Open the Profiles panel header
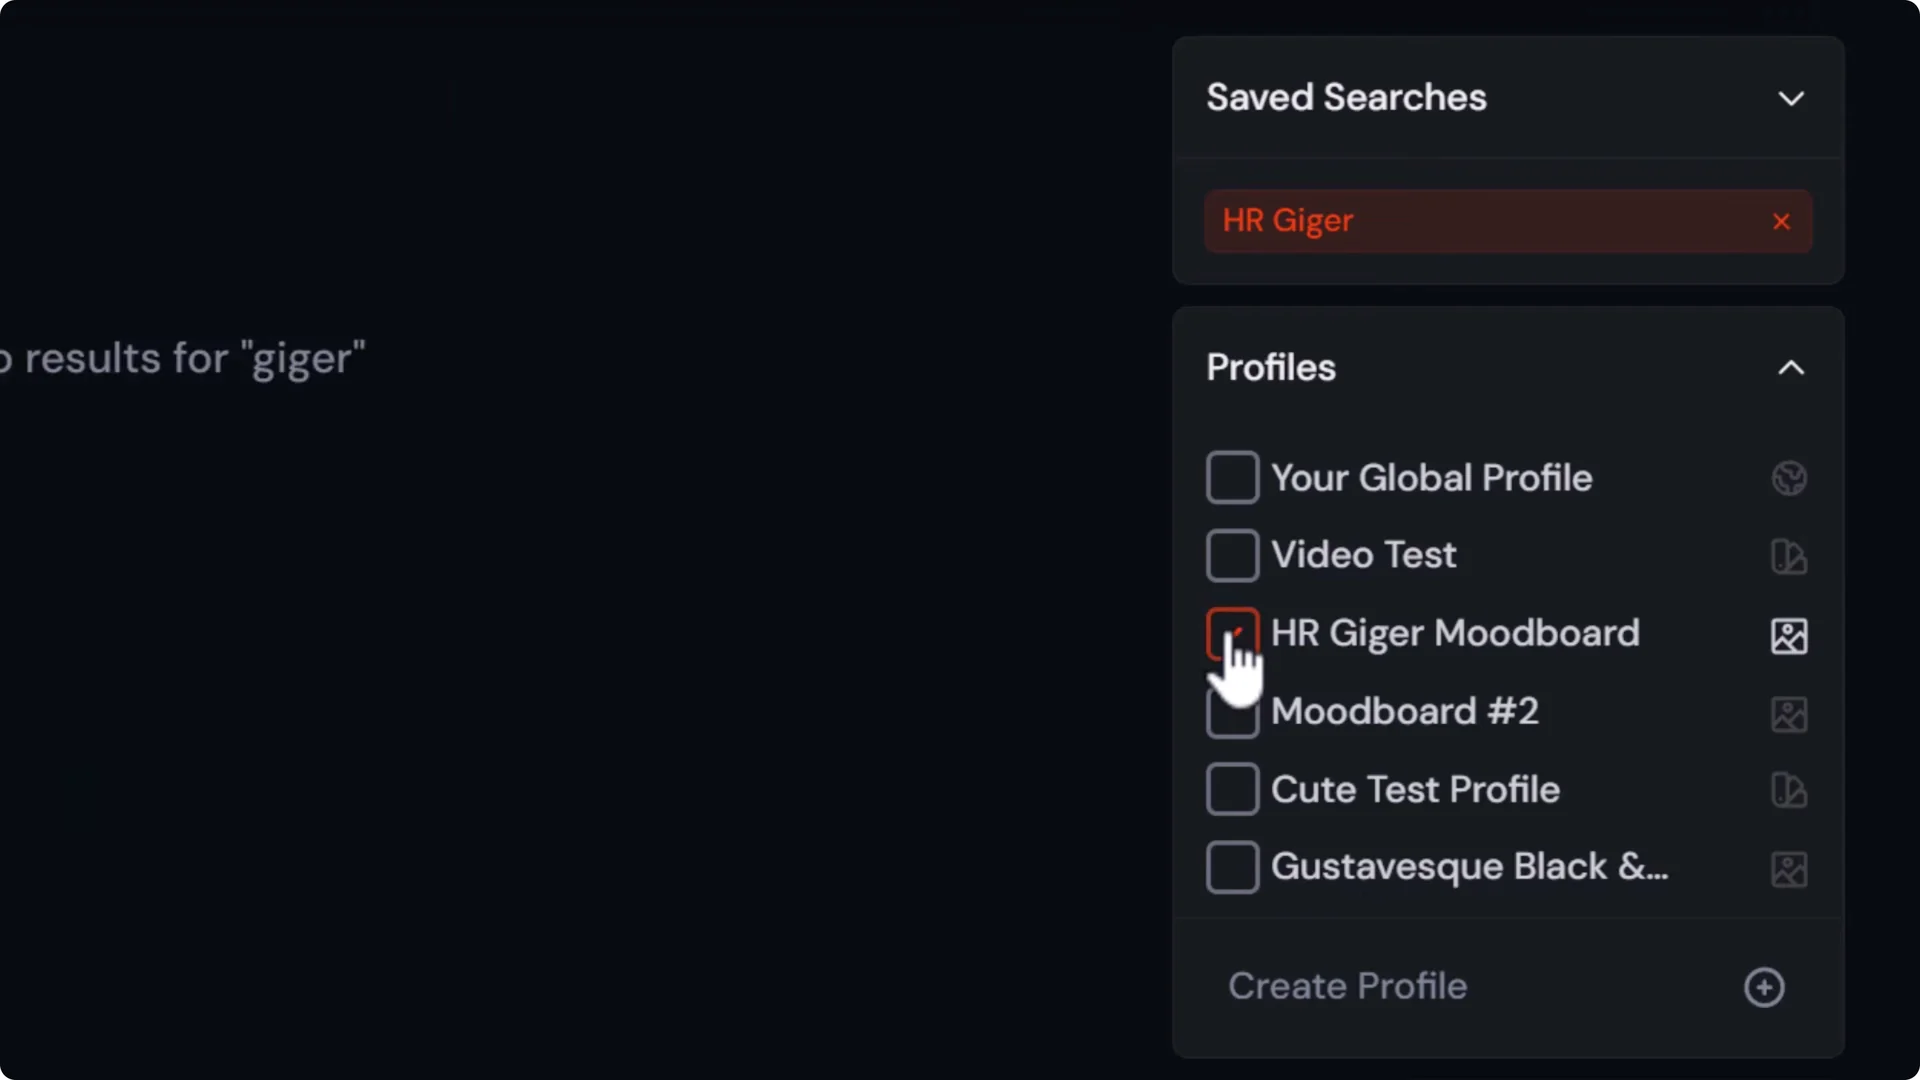 click(x=1271, y=368)
